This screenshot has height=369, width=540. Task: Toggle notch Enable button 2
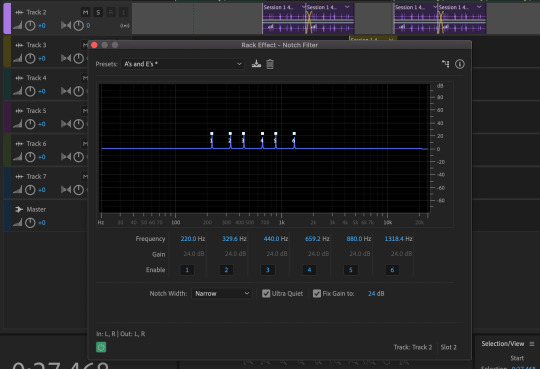coord(226,270)
